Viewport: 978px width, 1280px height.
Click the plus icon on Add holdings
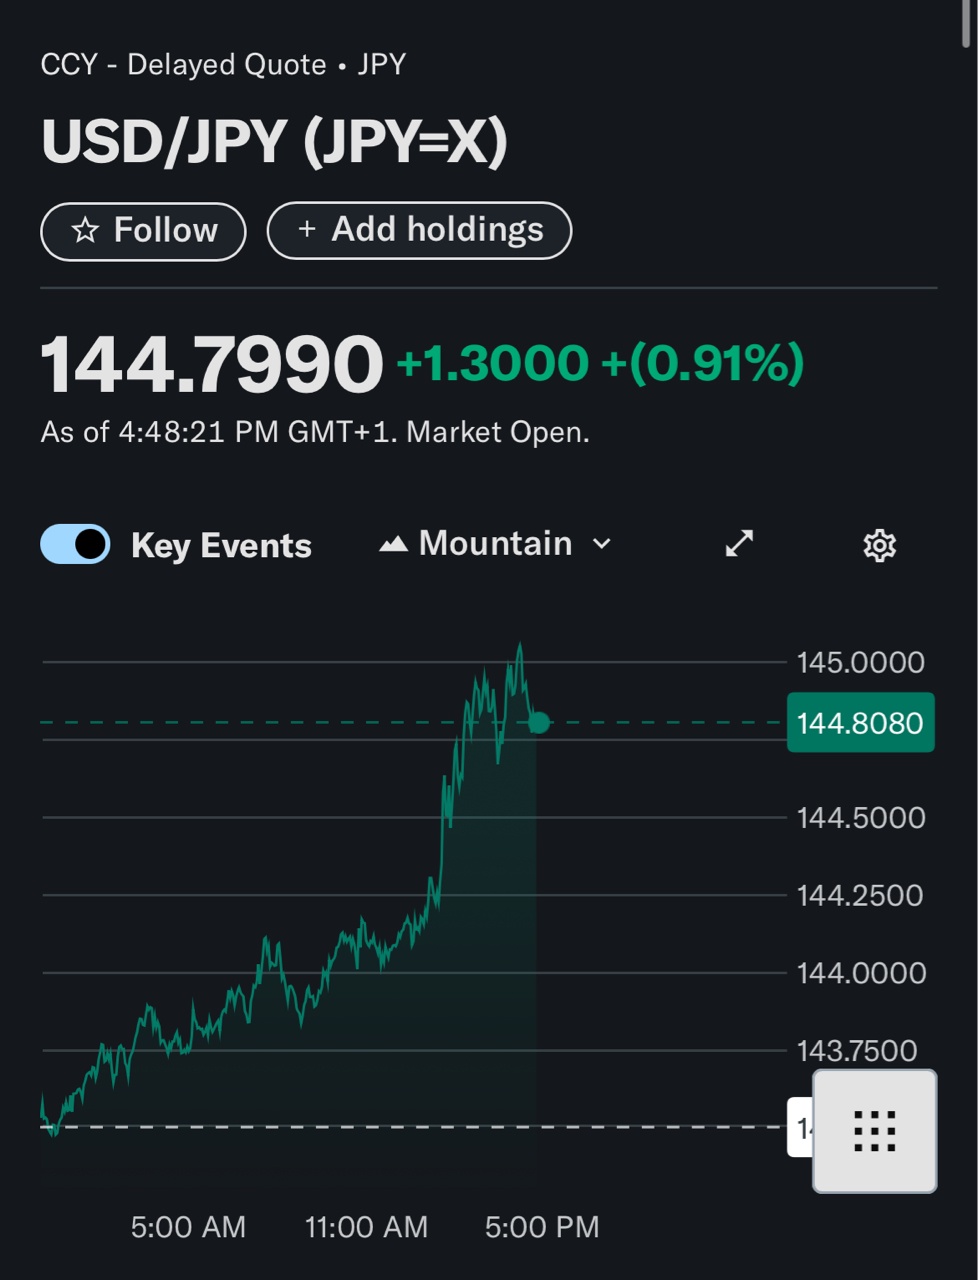pos(307,230)
